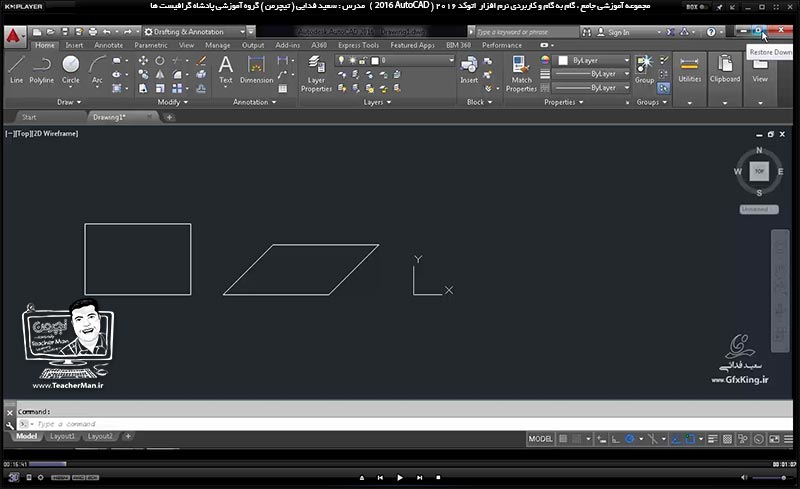This screenshot has width=800, height=489.
Task: Toggle transparency display in status bar
Action: point(728,439)
